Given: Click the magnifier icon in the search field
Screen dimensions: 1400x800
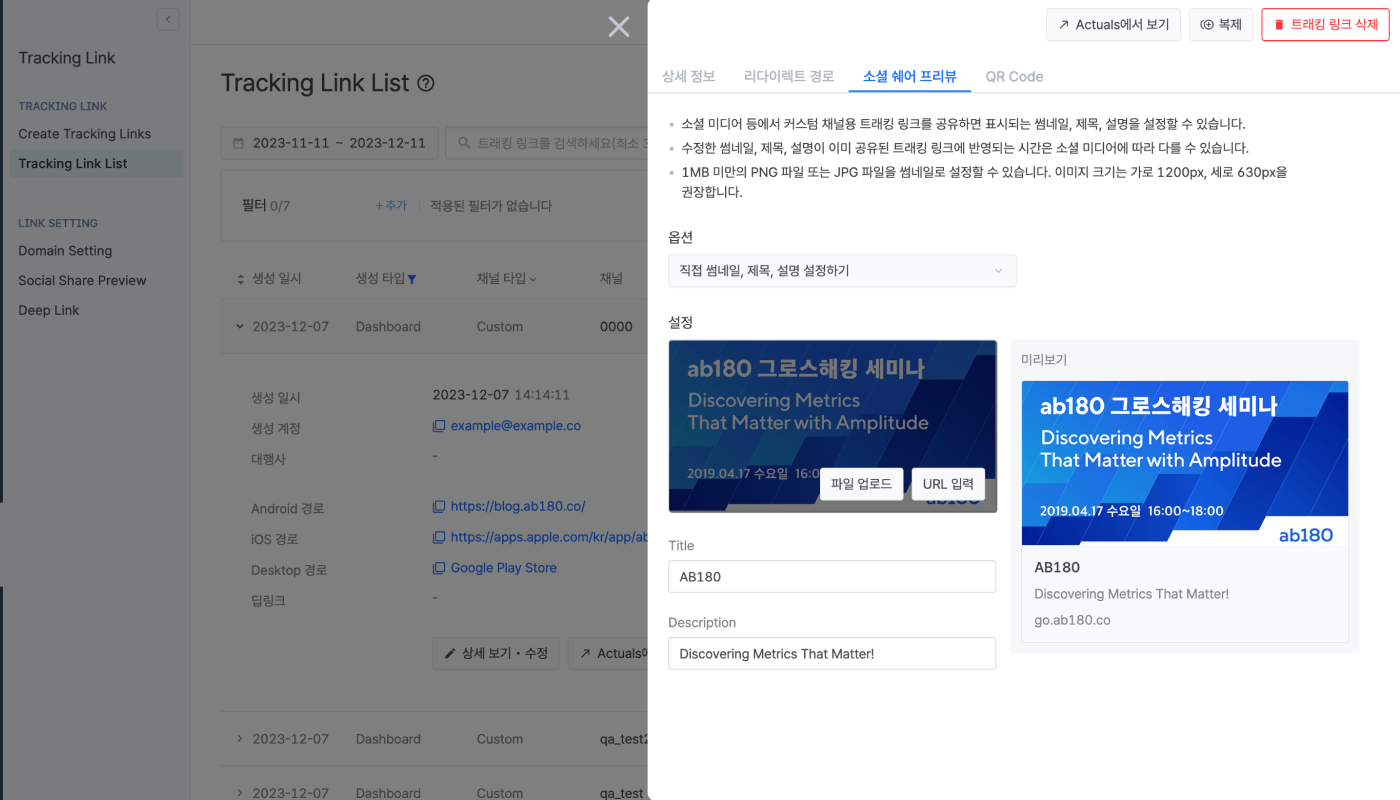Looking at the screenshot, I should pos(464,144).
